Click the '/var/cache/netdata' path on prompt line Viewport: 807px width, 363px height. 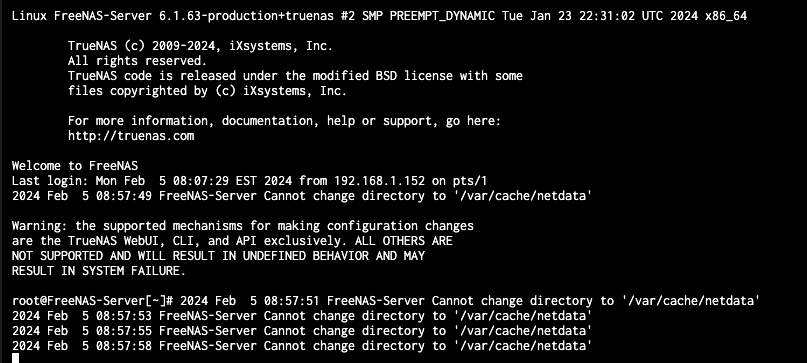coord(691,301)
